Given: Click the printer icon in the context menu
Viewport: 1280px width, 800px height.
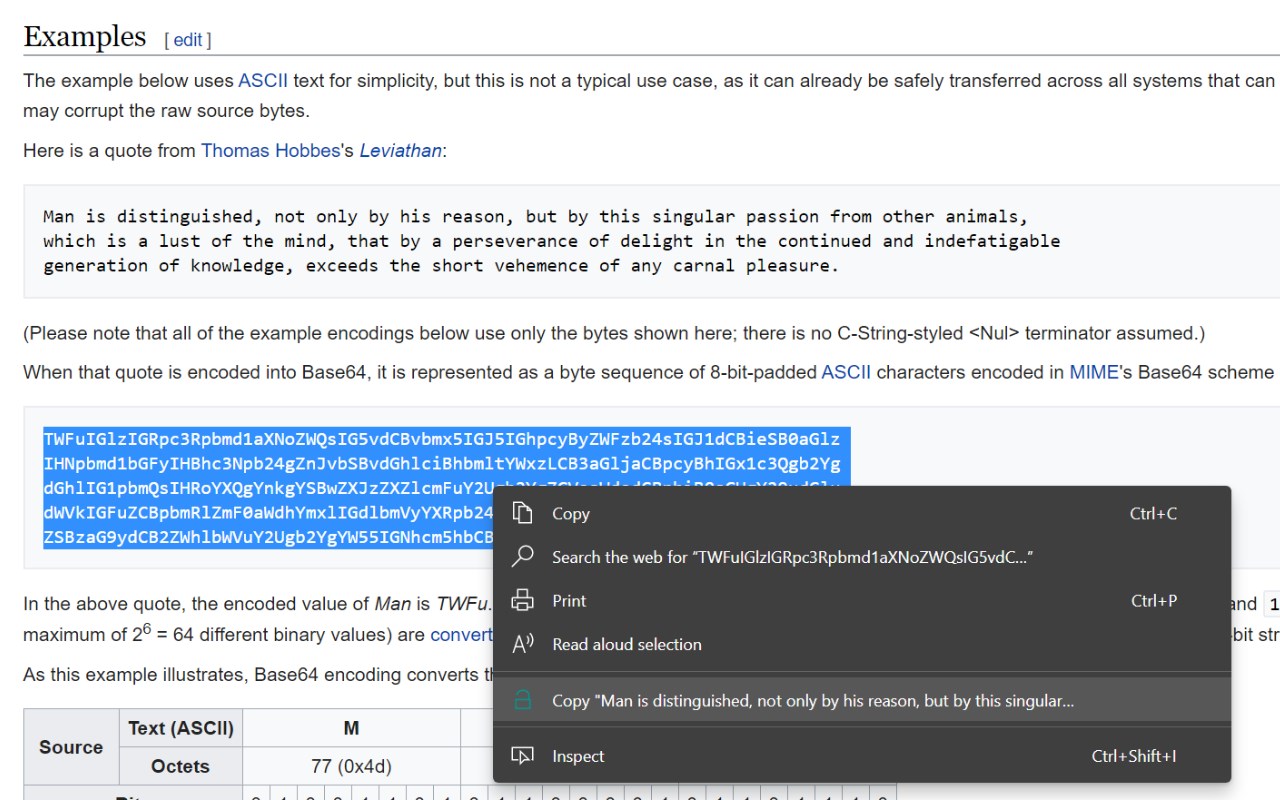Looking at the screenshot, I should pos(522,601).
